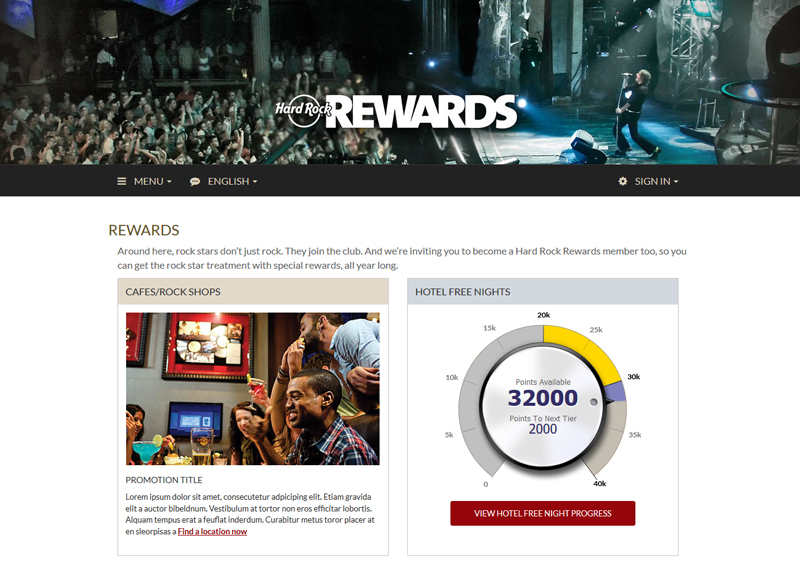Select the Cafes/Rock Shops panel header
This screenshot has height=563, width=800.
tap(253, 291)
